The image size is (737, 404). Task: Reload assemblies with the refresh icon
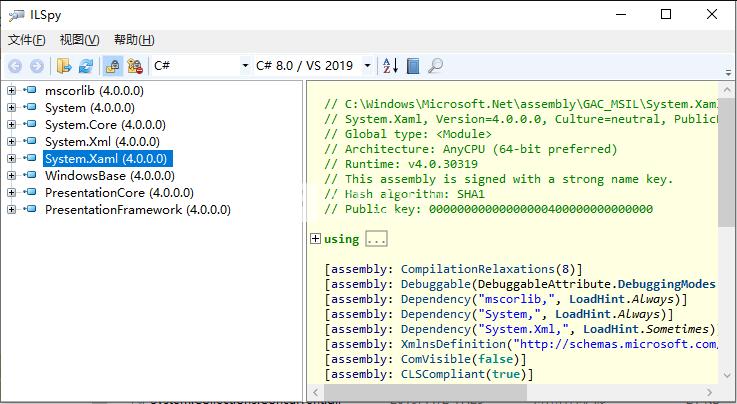click(x=86, y=66)
